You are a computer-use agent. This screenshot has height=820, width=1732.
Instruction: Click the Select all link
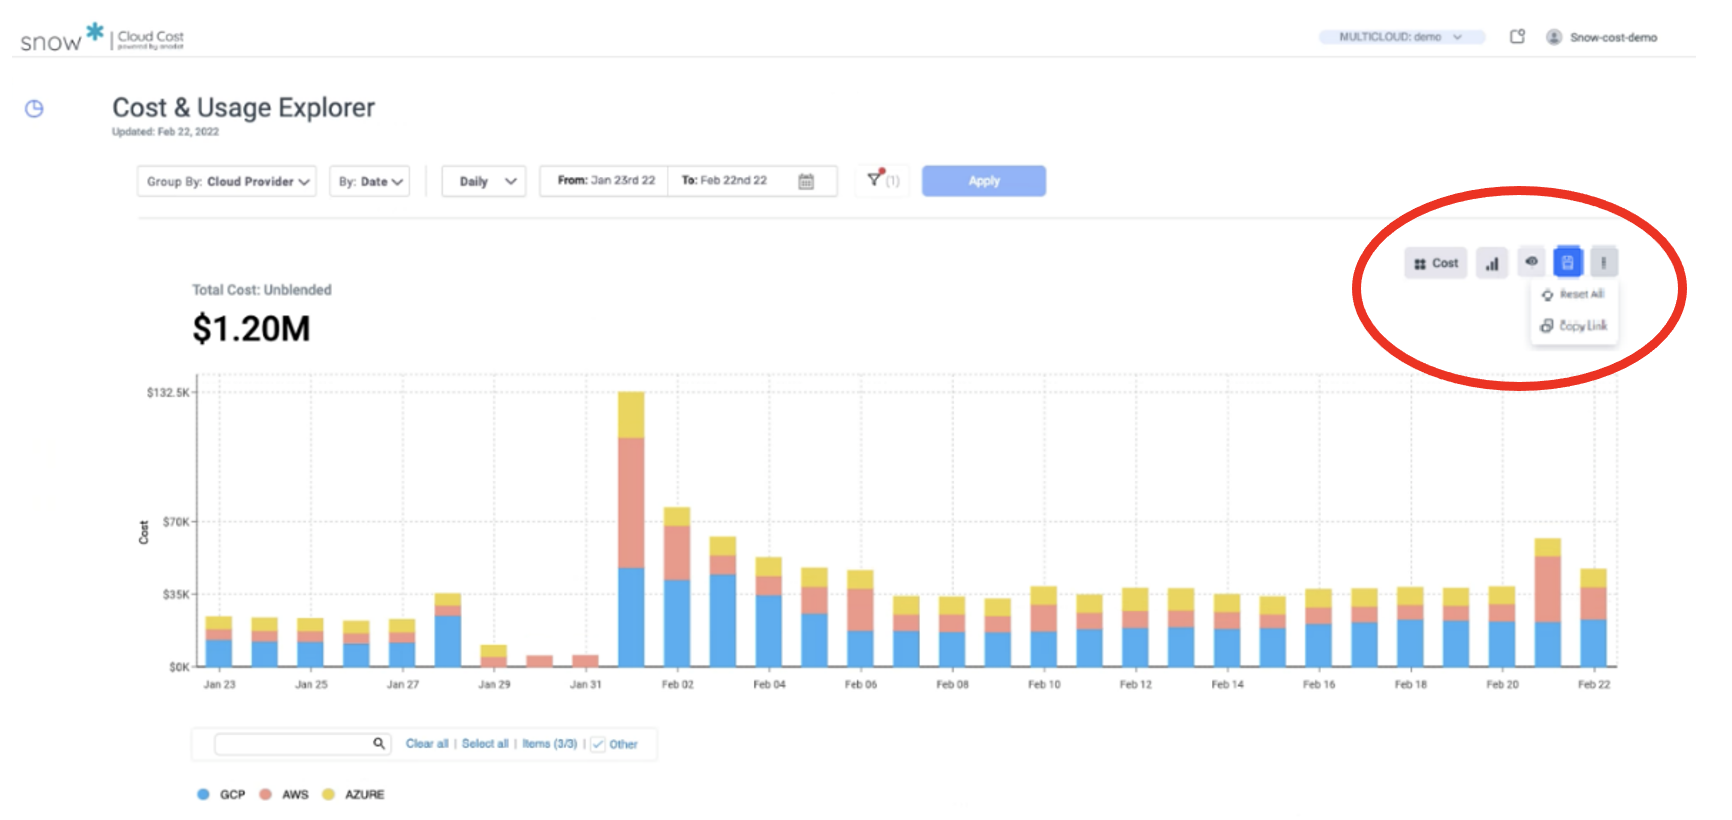485,744
